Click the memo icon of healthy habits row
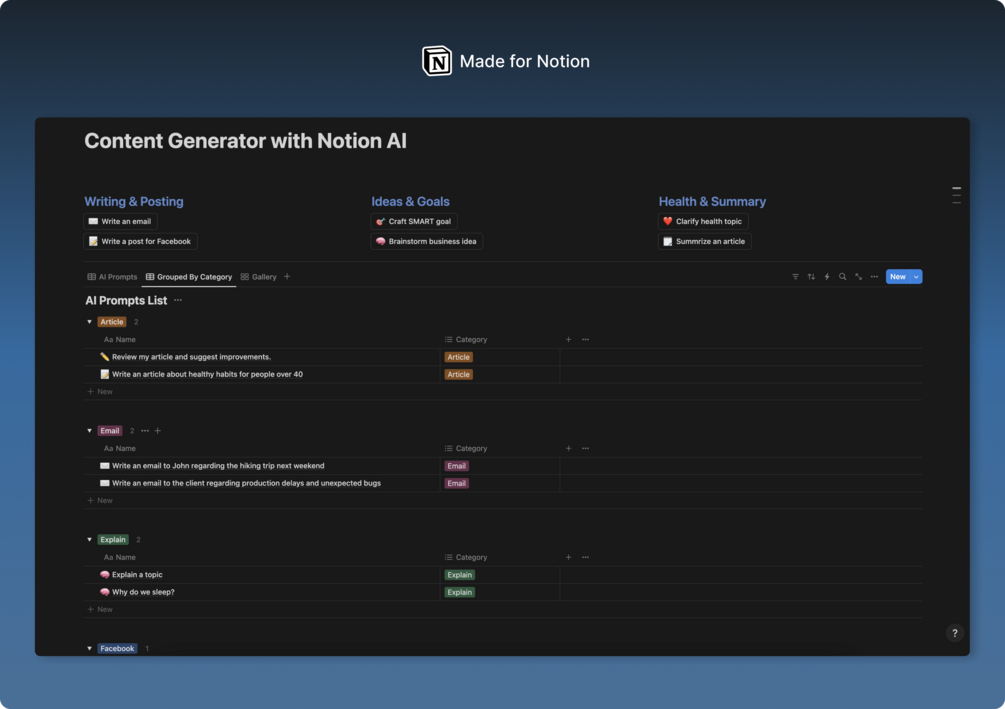Viewport: 1005px width, 709px height. tap(104, 374)
